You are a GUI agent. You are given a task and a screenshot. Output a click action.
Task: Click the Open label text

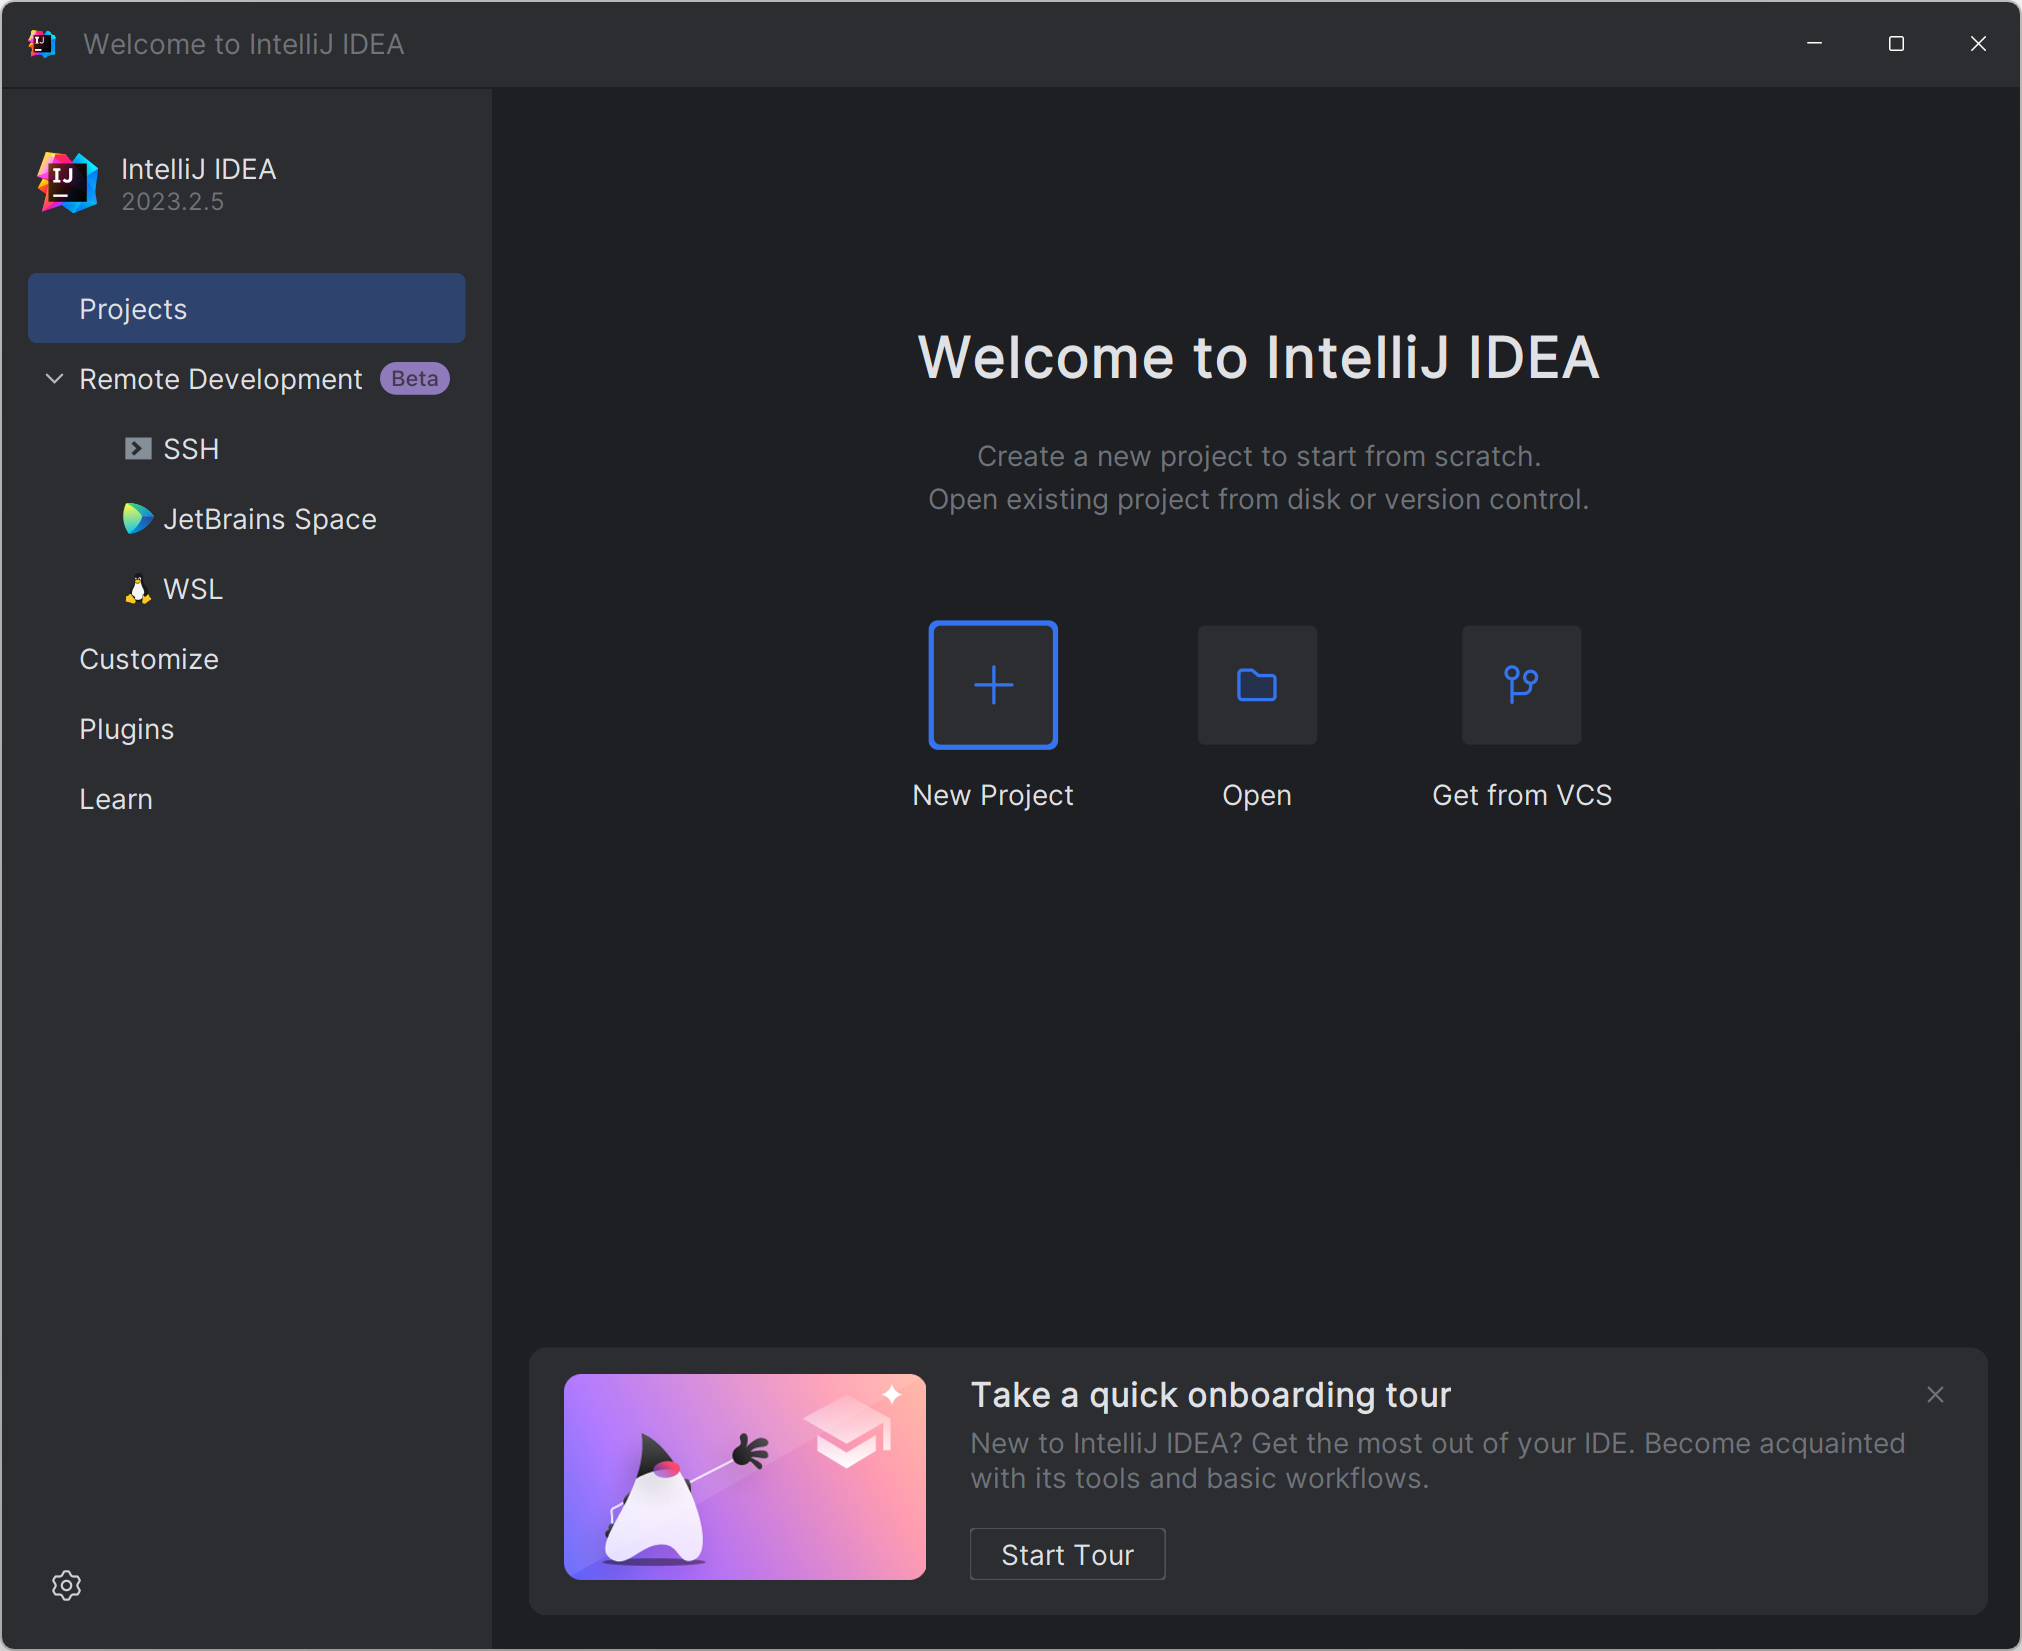(1257, 795)
